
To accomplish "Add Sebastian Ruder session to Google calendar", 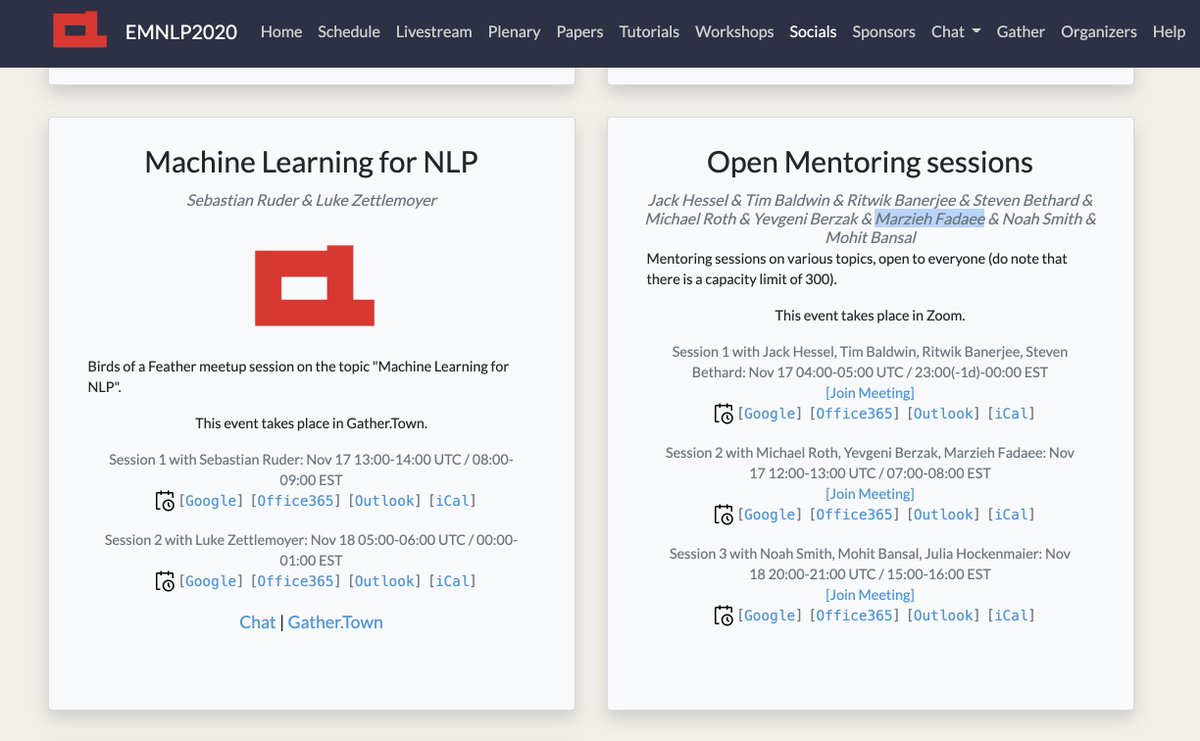I will tap(211, 500).
